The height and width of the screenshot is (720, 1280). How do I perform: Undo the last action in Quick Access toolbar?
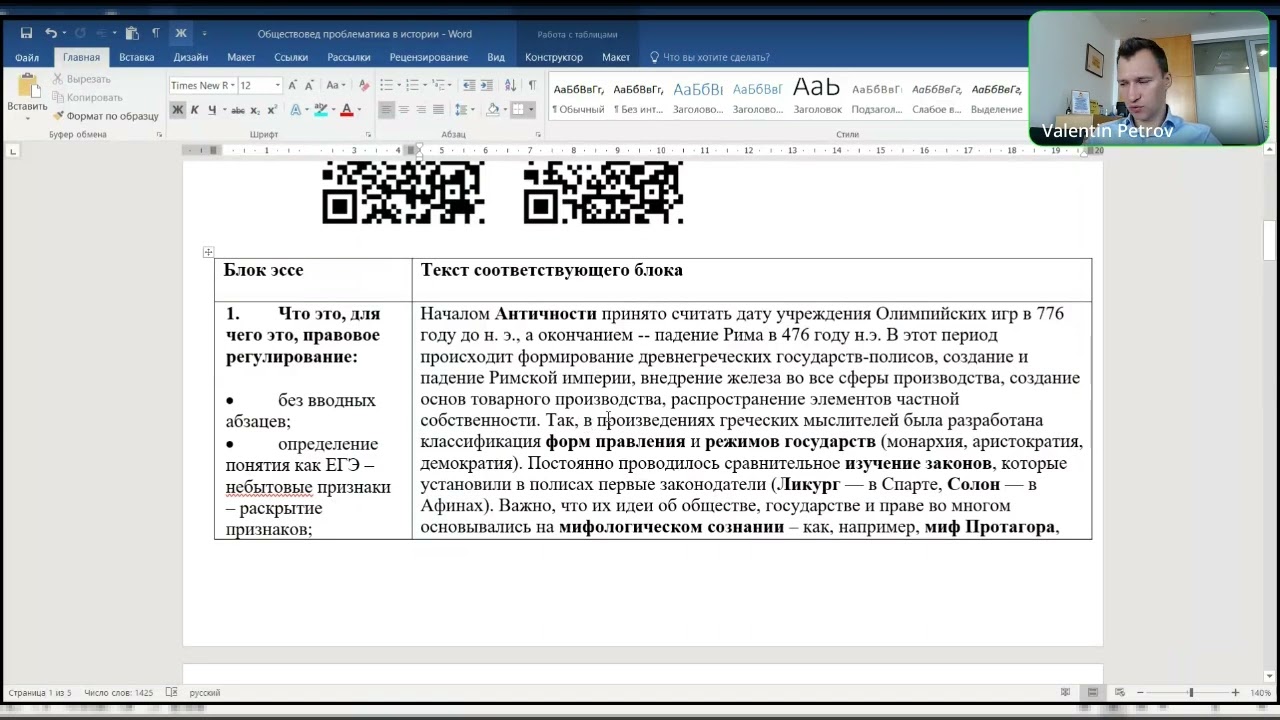pos(50,33)
